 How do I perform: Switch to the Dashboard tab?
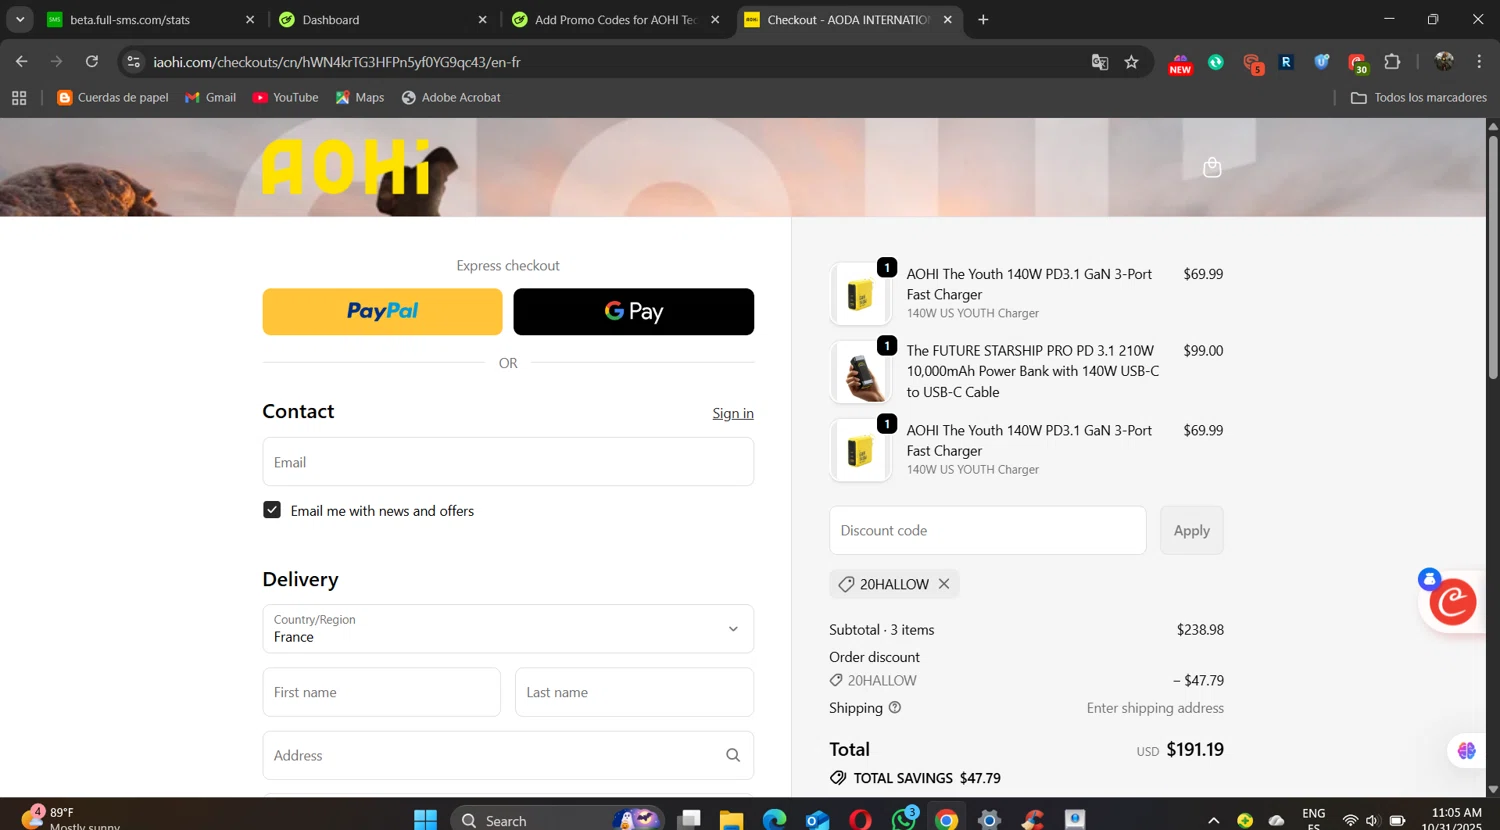380,20
